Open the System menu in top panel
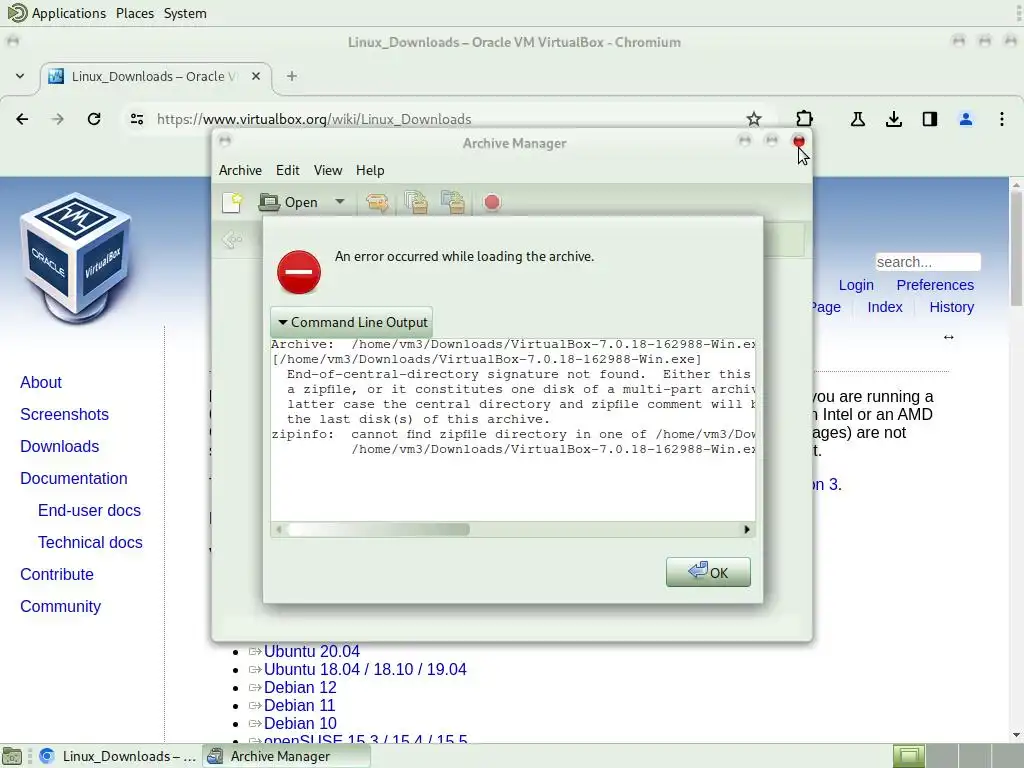This screenshot has width=1024, height=768. [185, 13]
